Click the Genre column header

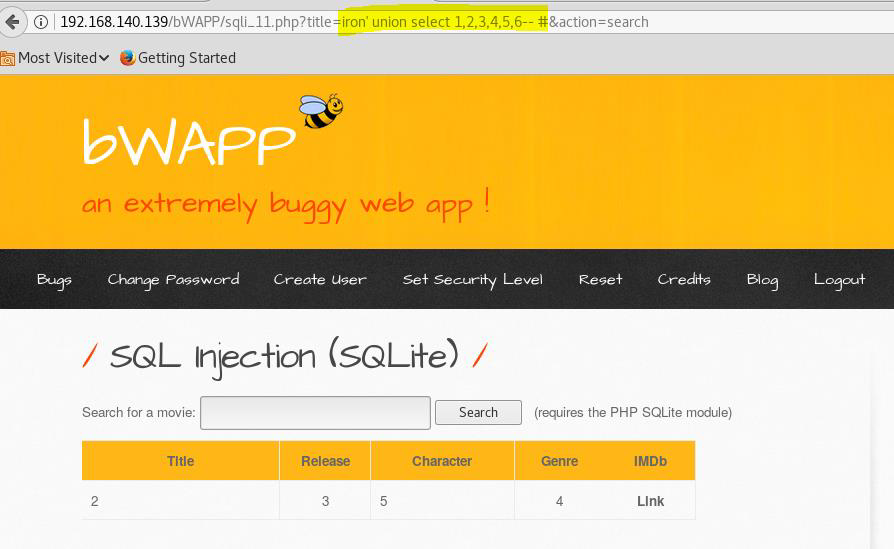click(559, 461)
